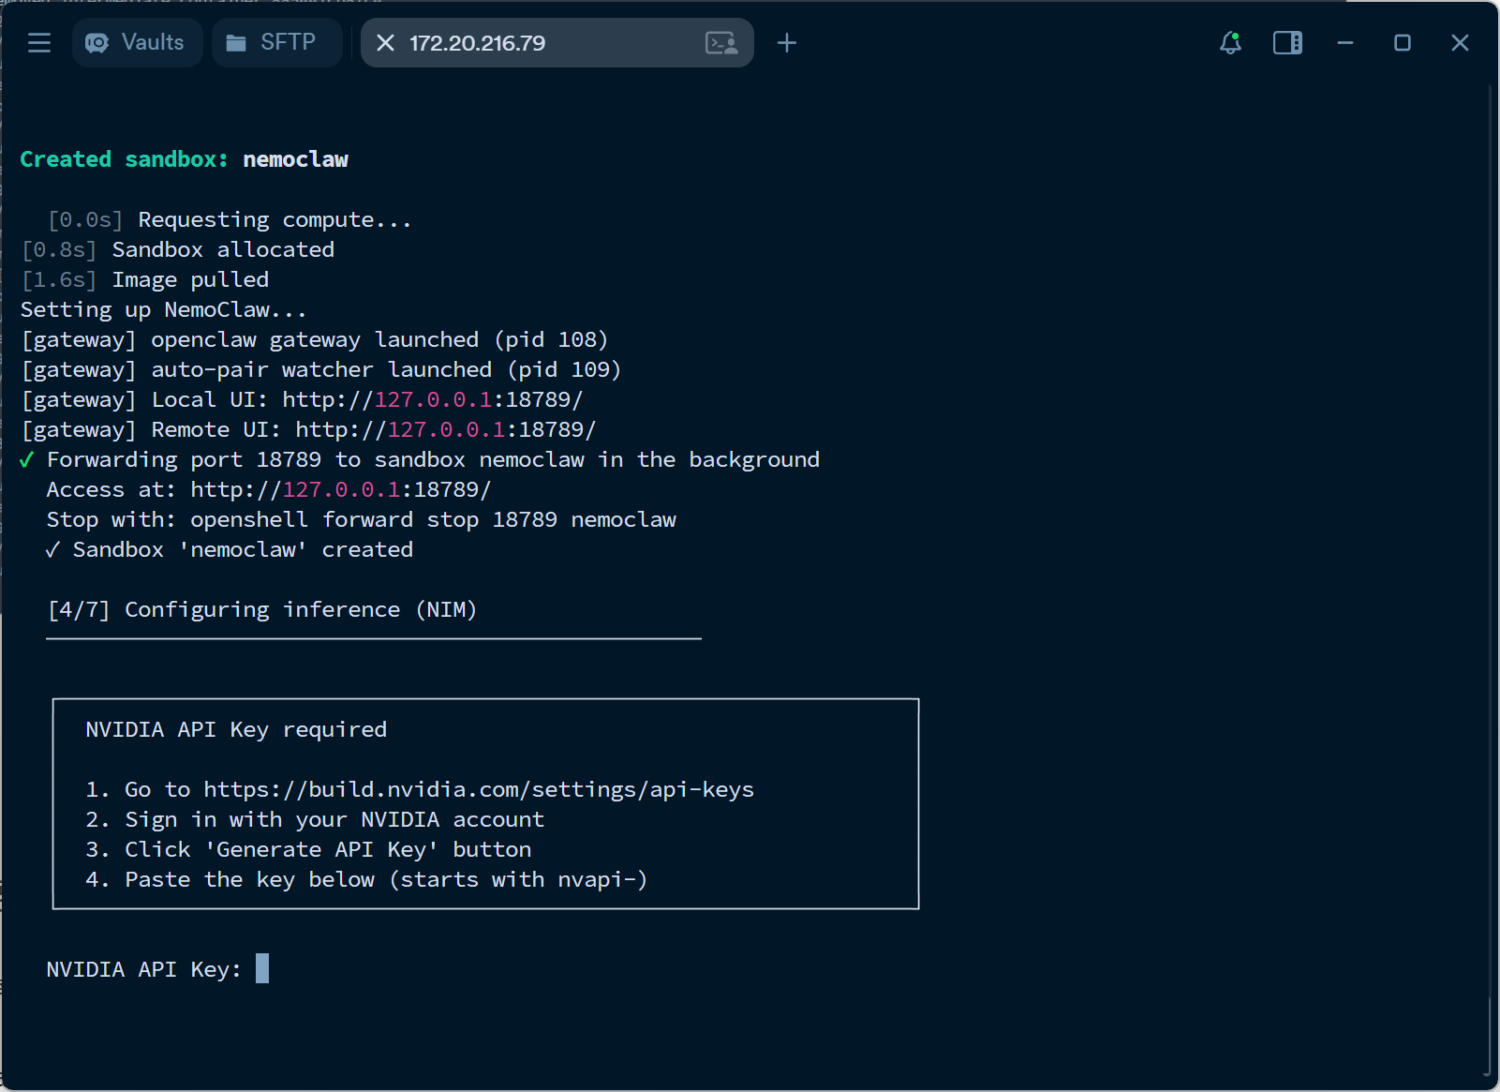Close the Termius window
Screen dimensions: 1500x1092
tap(1459, 43)
